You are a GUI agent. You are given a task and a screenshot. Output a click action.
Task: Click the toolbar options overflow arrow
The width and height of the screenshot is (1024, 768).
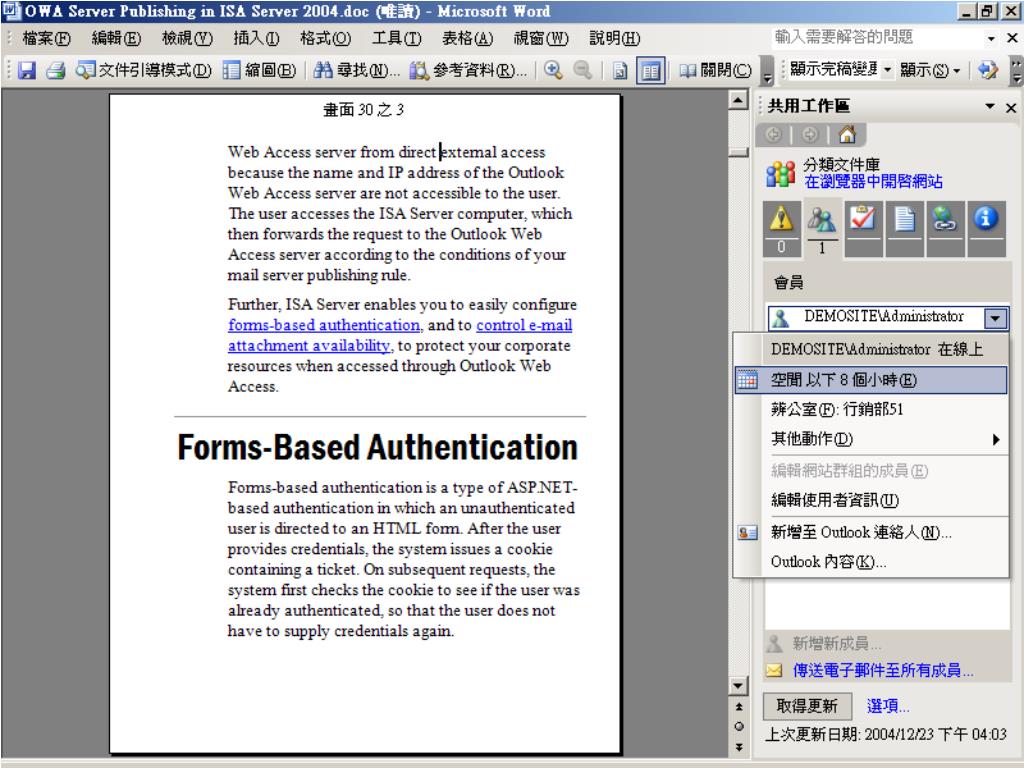768,71
